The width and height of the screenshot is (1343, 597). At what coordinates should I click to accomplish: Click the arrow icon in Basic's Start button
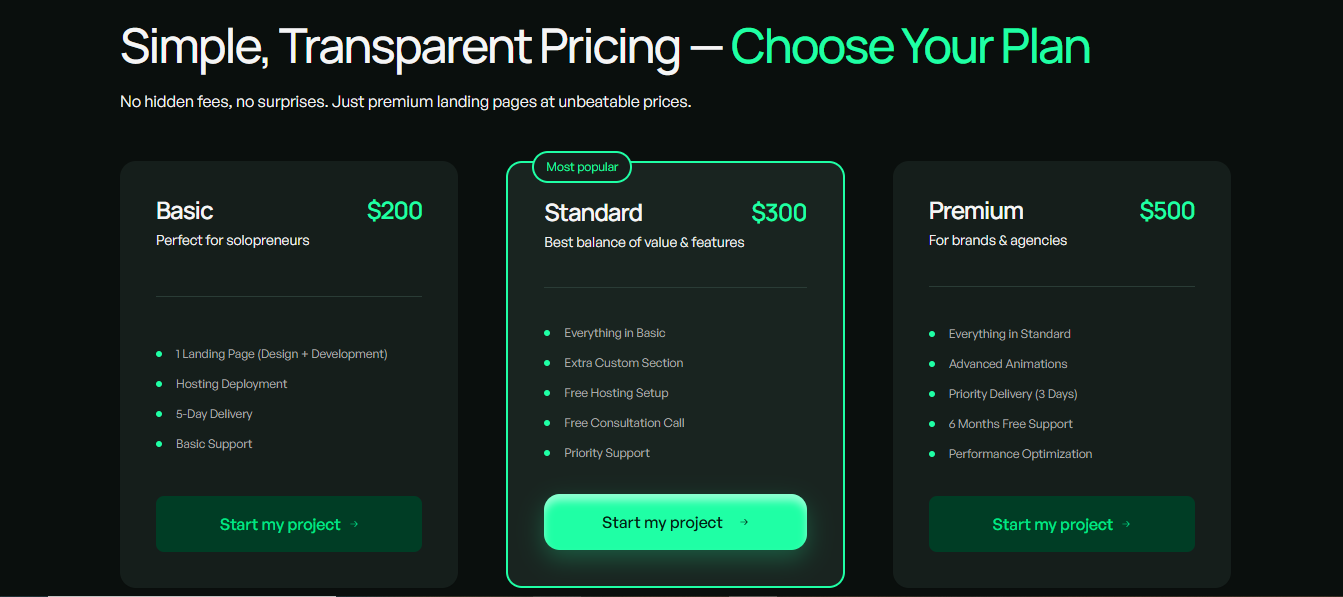355,524
